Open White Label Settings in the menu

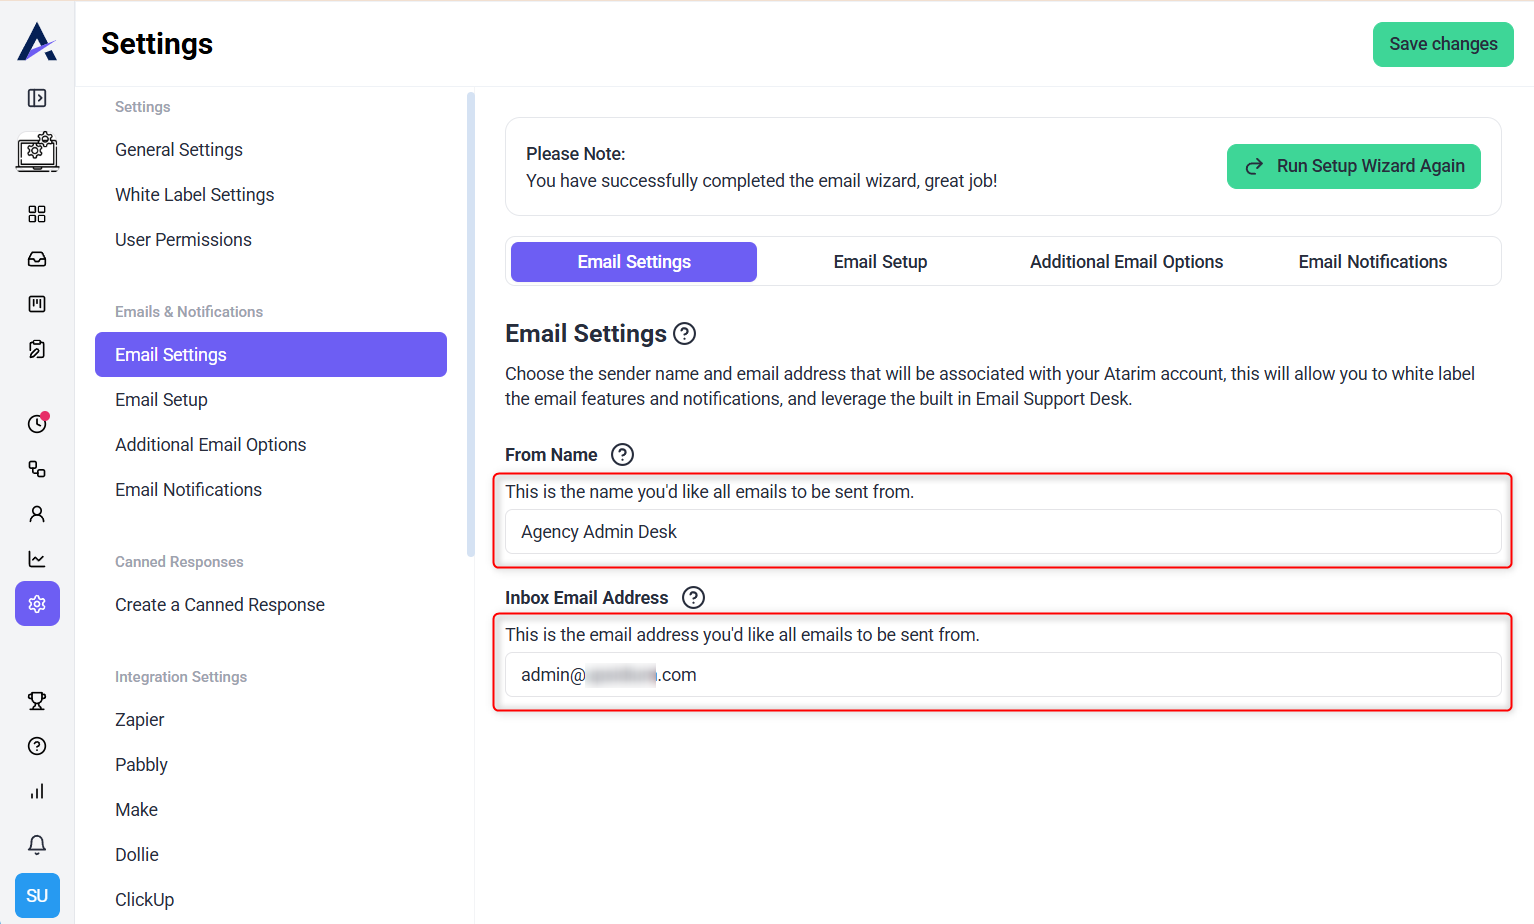pos(194,195)
